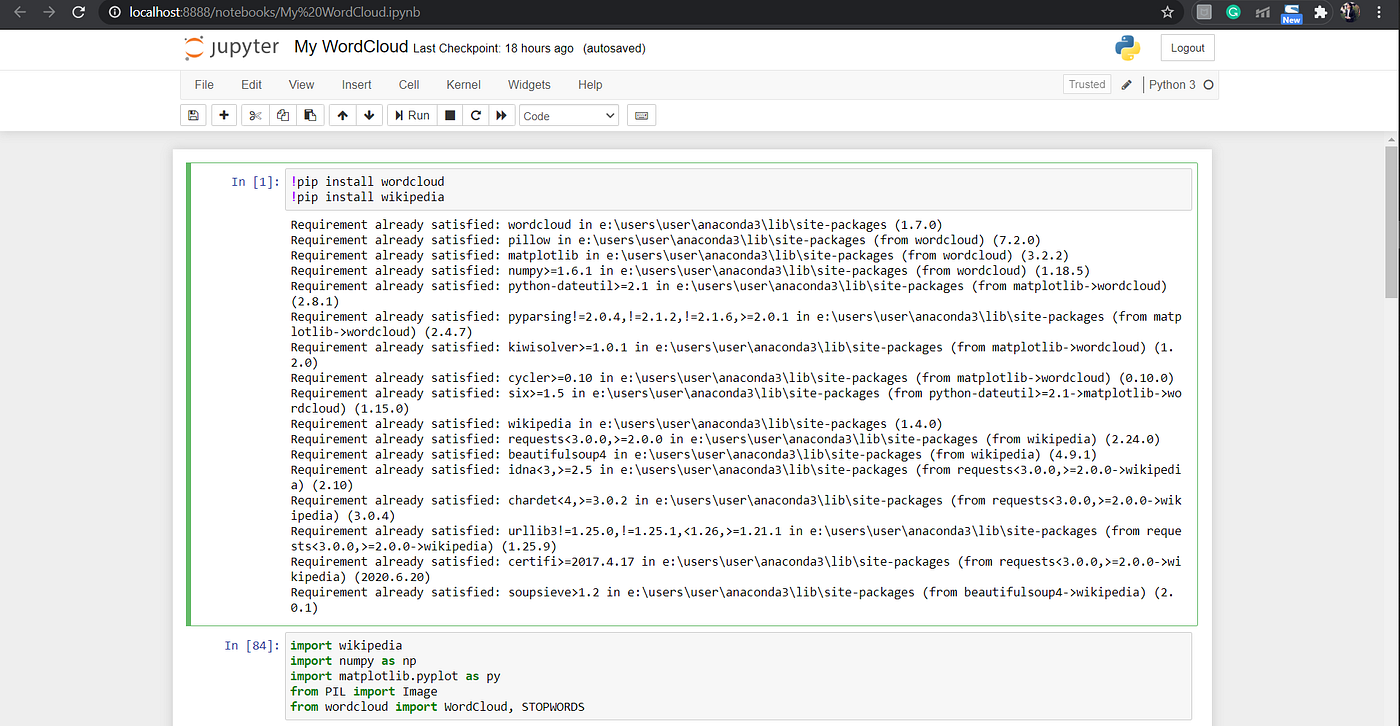This screenshot has width=1400, height=726.
Task: Open the View menu
Action: click(x=301, y=85)
